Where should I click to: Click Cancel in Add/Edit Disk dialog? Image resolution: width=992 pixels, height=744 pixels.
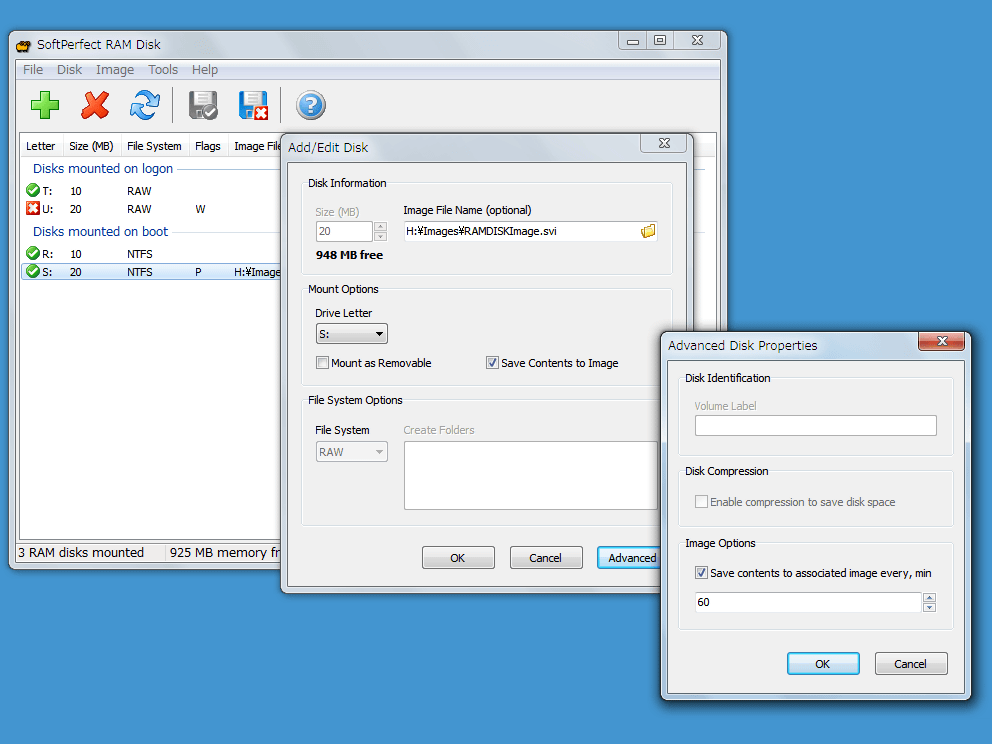[x=545, y=558]
